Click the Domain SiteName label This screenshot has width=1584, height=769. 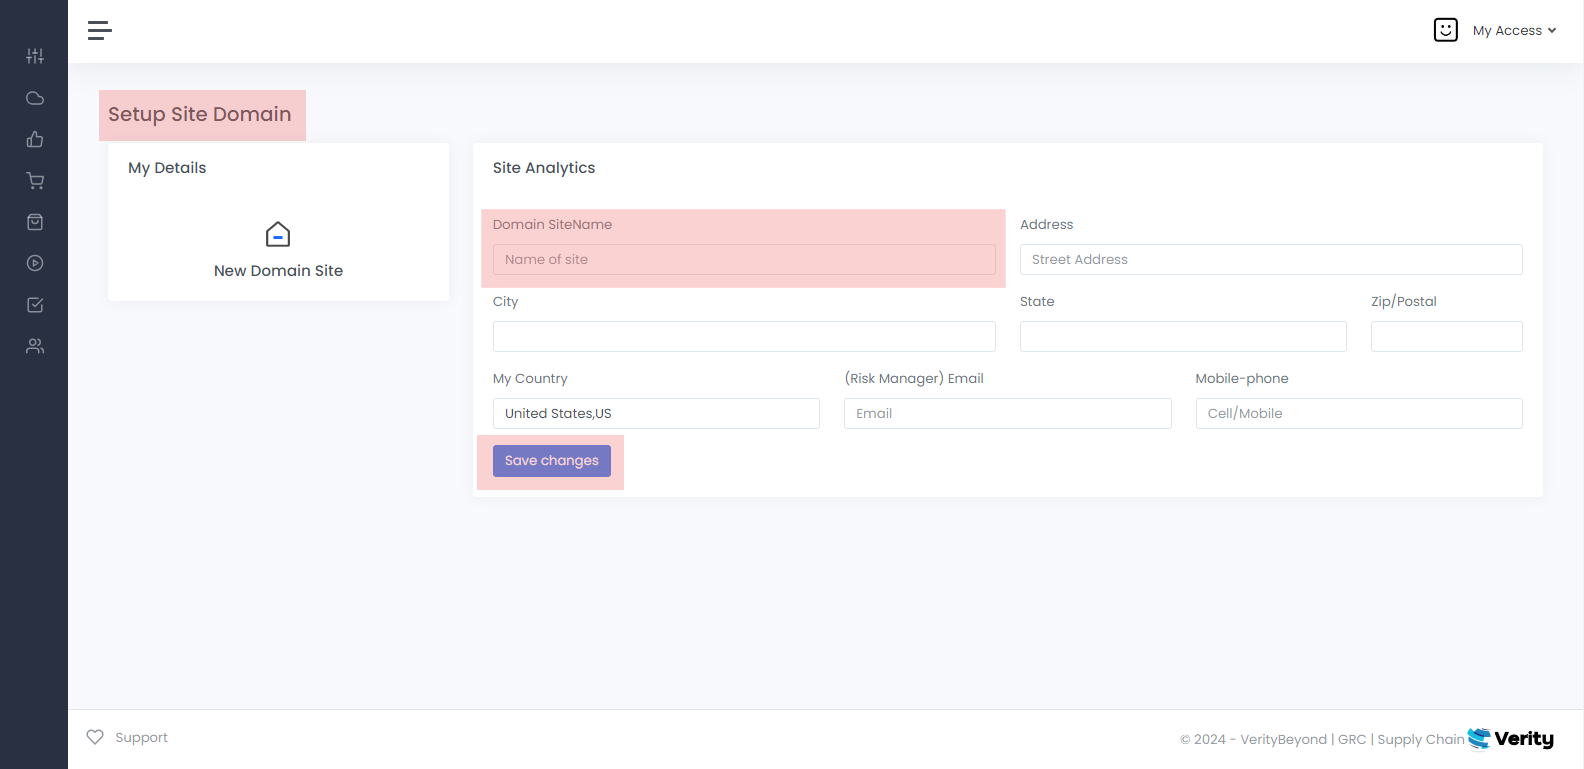coord(552,224)
